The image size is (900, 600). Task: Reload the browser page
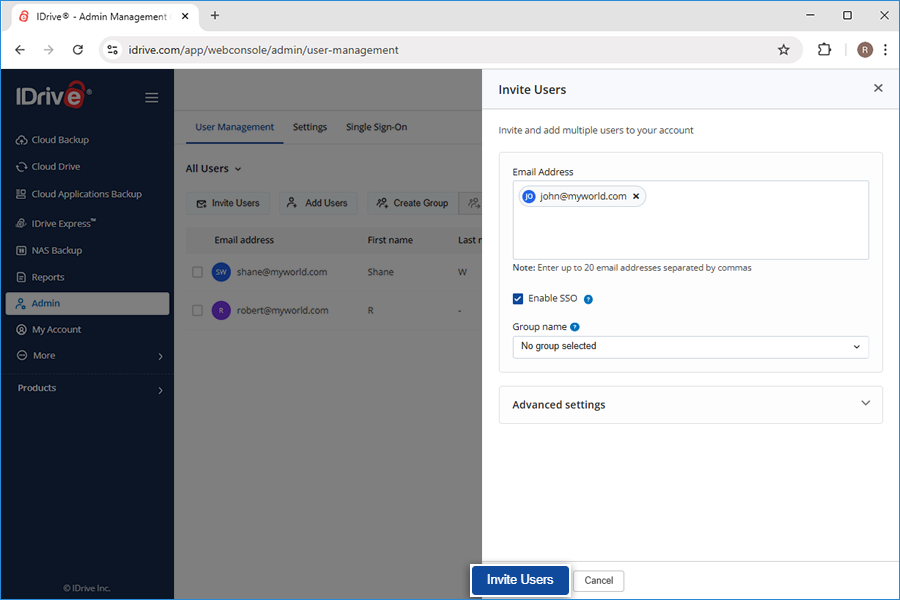[x=78, y=50]
